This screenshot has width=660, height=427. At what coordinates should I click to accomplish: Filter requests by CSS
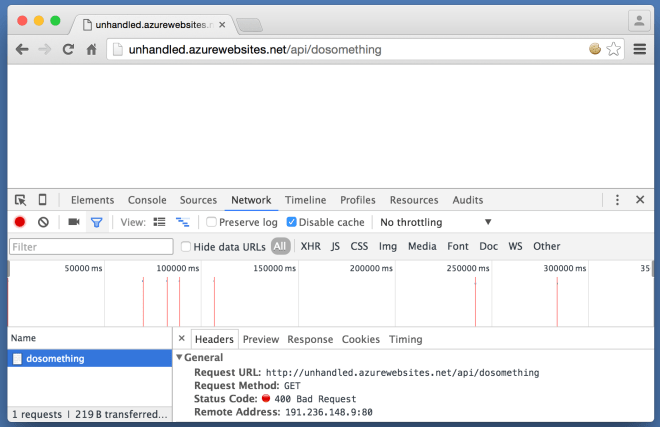click(x=359, y=246)
